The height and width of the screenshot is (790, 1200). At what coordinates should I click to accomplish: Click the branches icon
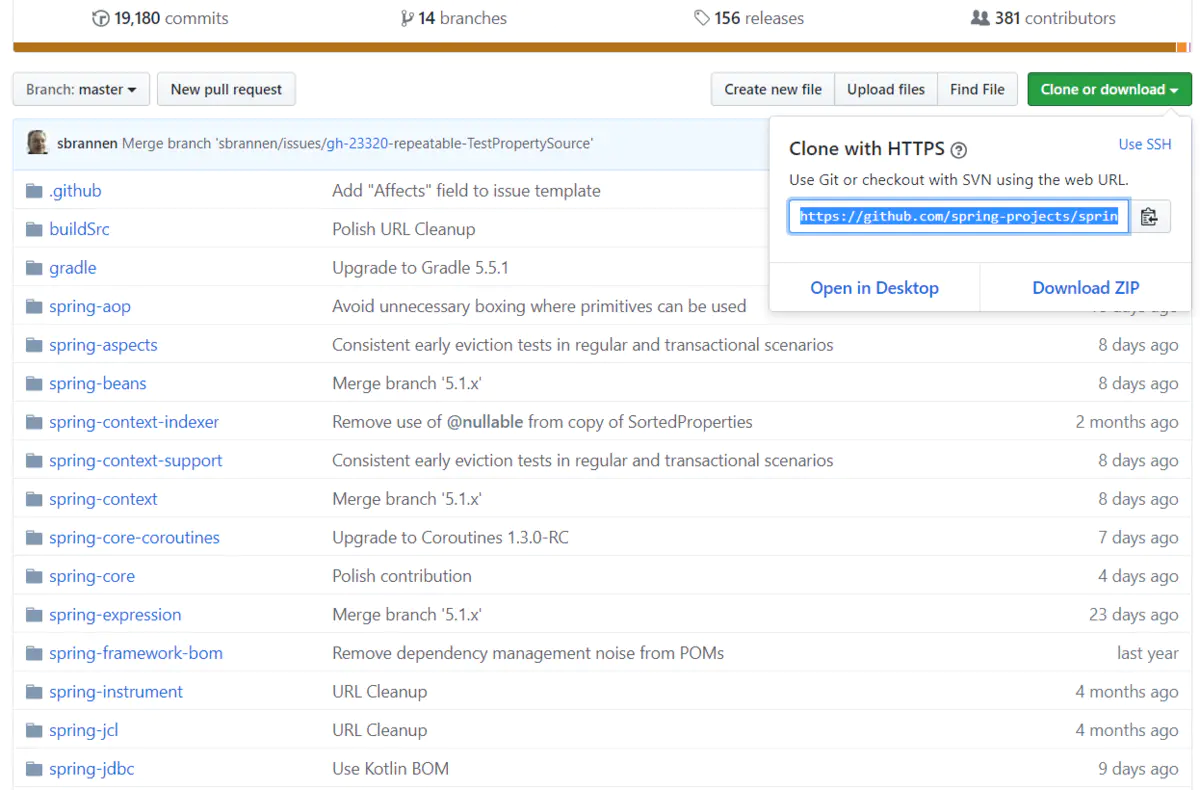[x=407, y=18]
